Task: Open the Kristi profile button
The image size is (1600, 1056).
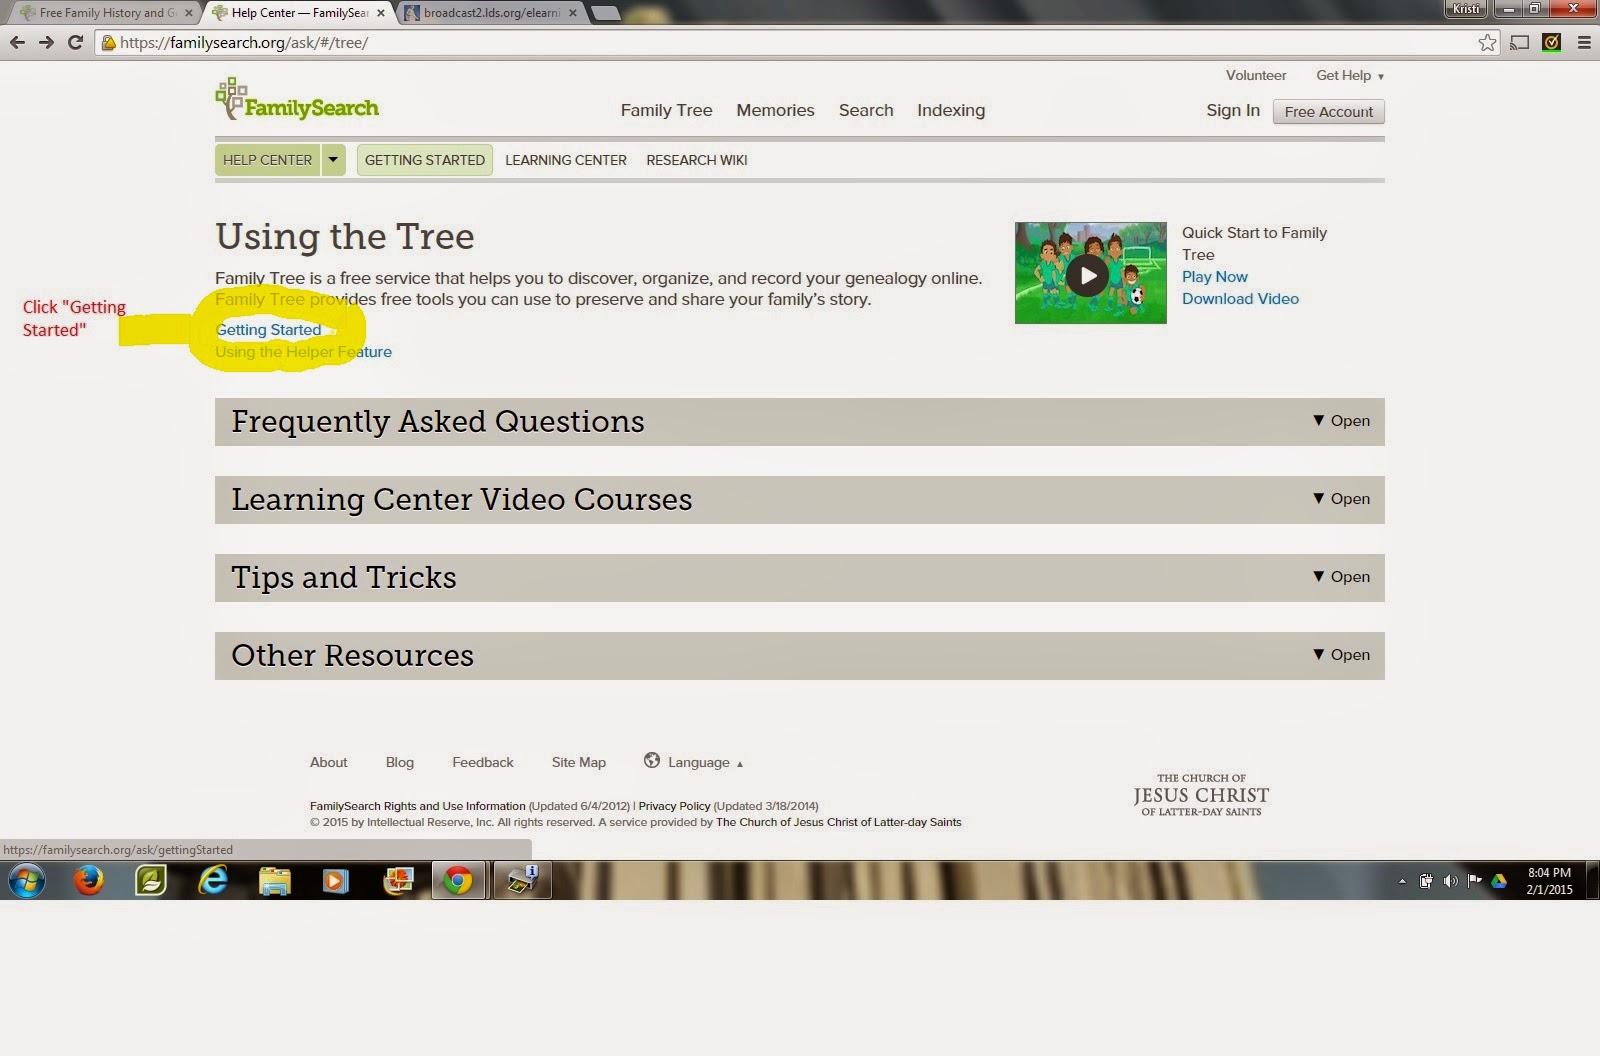Action: click(x=1466, y=9)
